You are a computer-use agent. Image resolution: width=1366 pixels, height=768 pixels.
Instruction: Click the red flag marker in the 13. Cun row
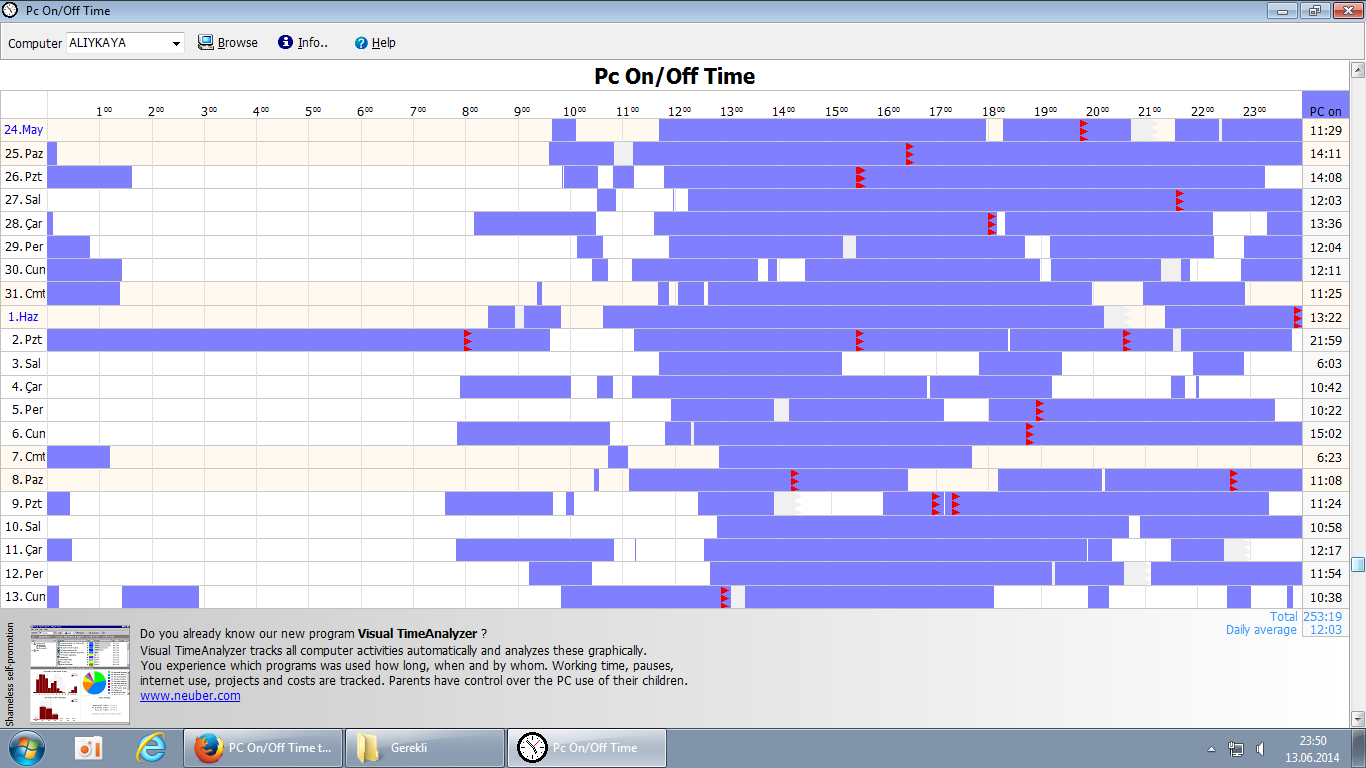[725, 597]
